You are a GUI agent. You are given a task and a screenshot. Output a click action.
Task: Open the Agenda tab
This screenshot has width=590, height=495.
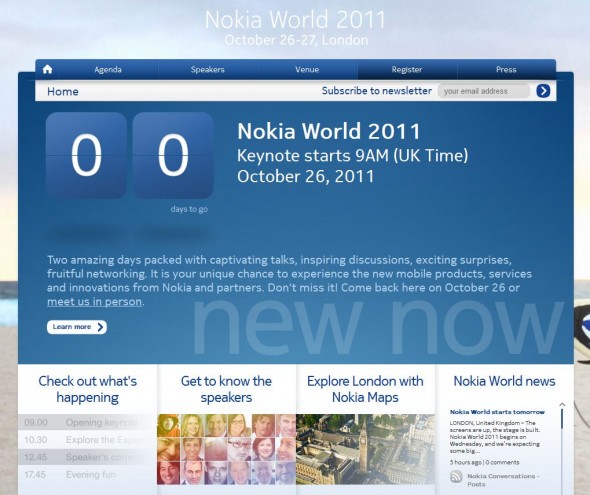[108, 70]
